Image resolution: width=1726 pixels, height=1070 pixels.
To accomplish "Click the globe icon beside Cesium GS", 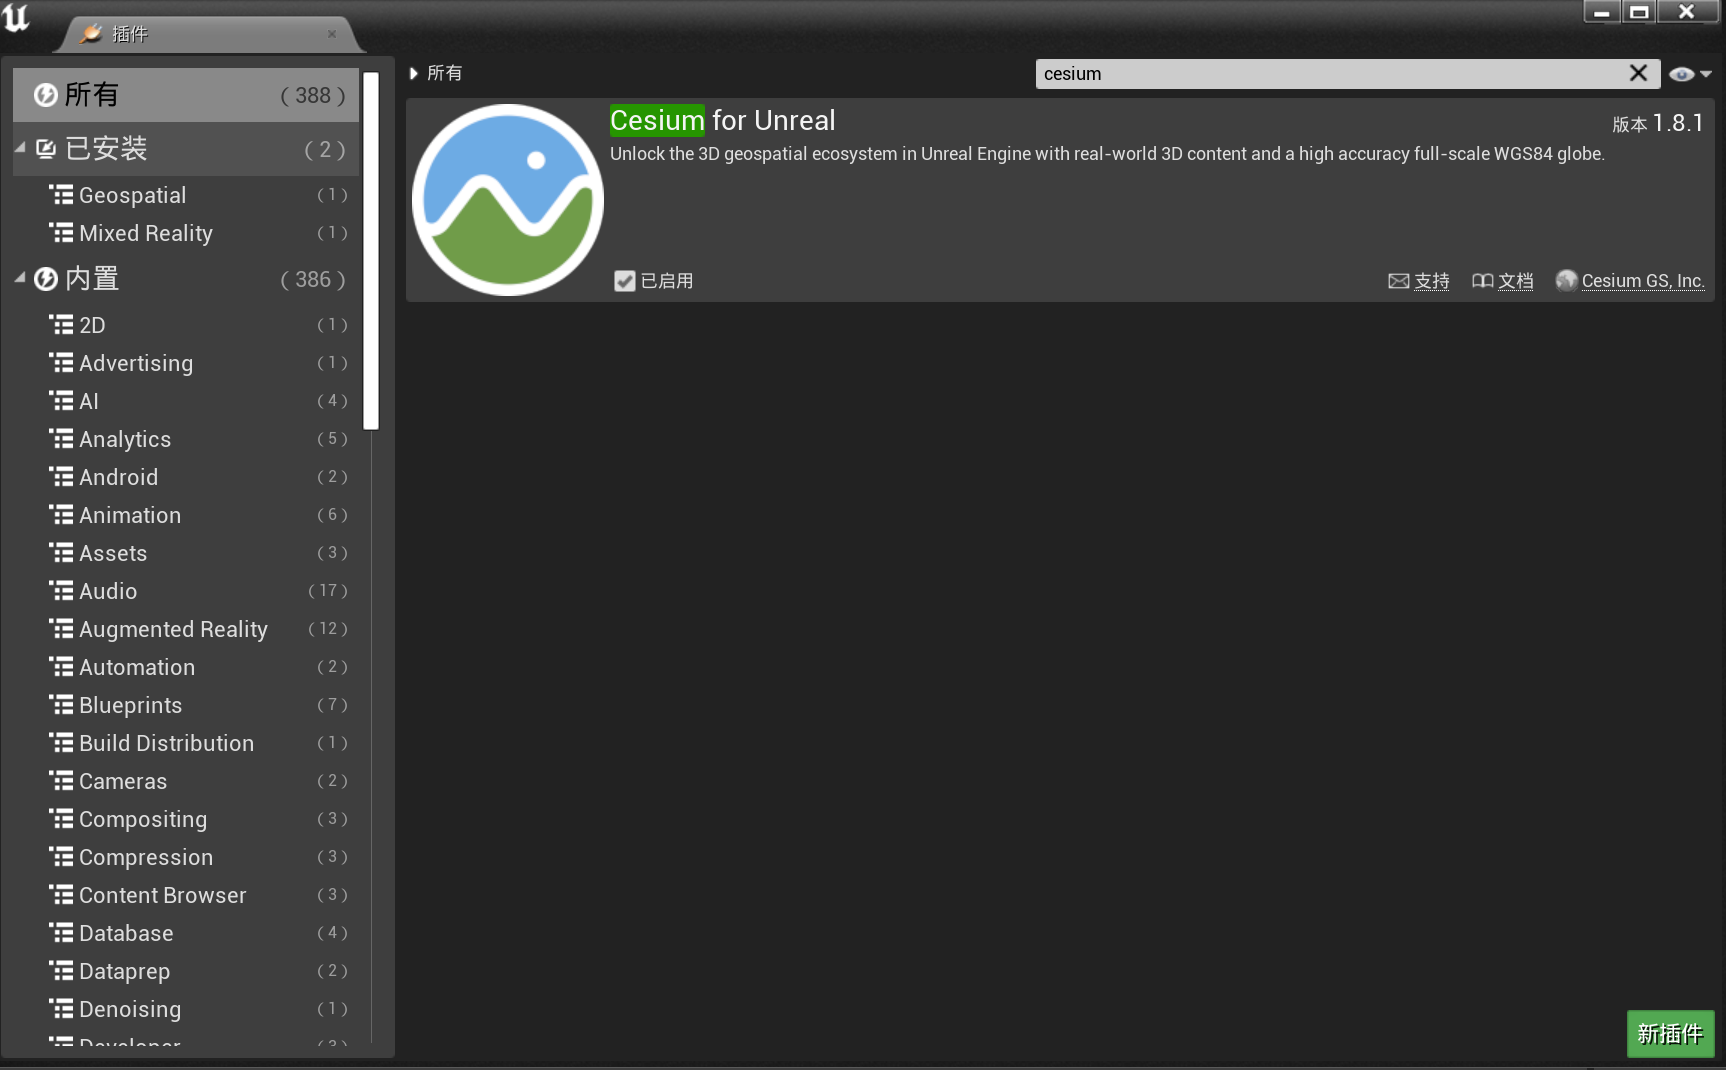I will [1566, 280].
